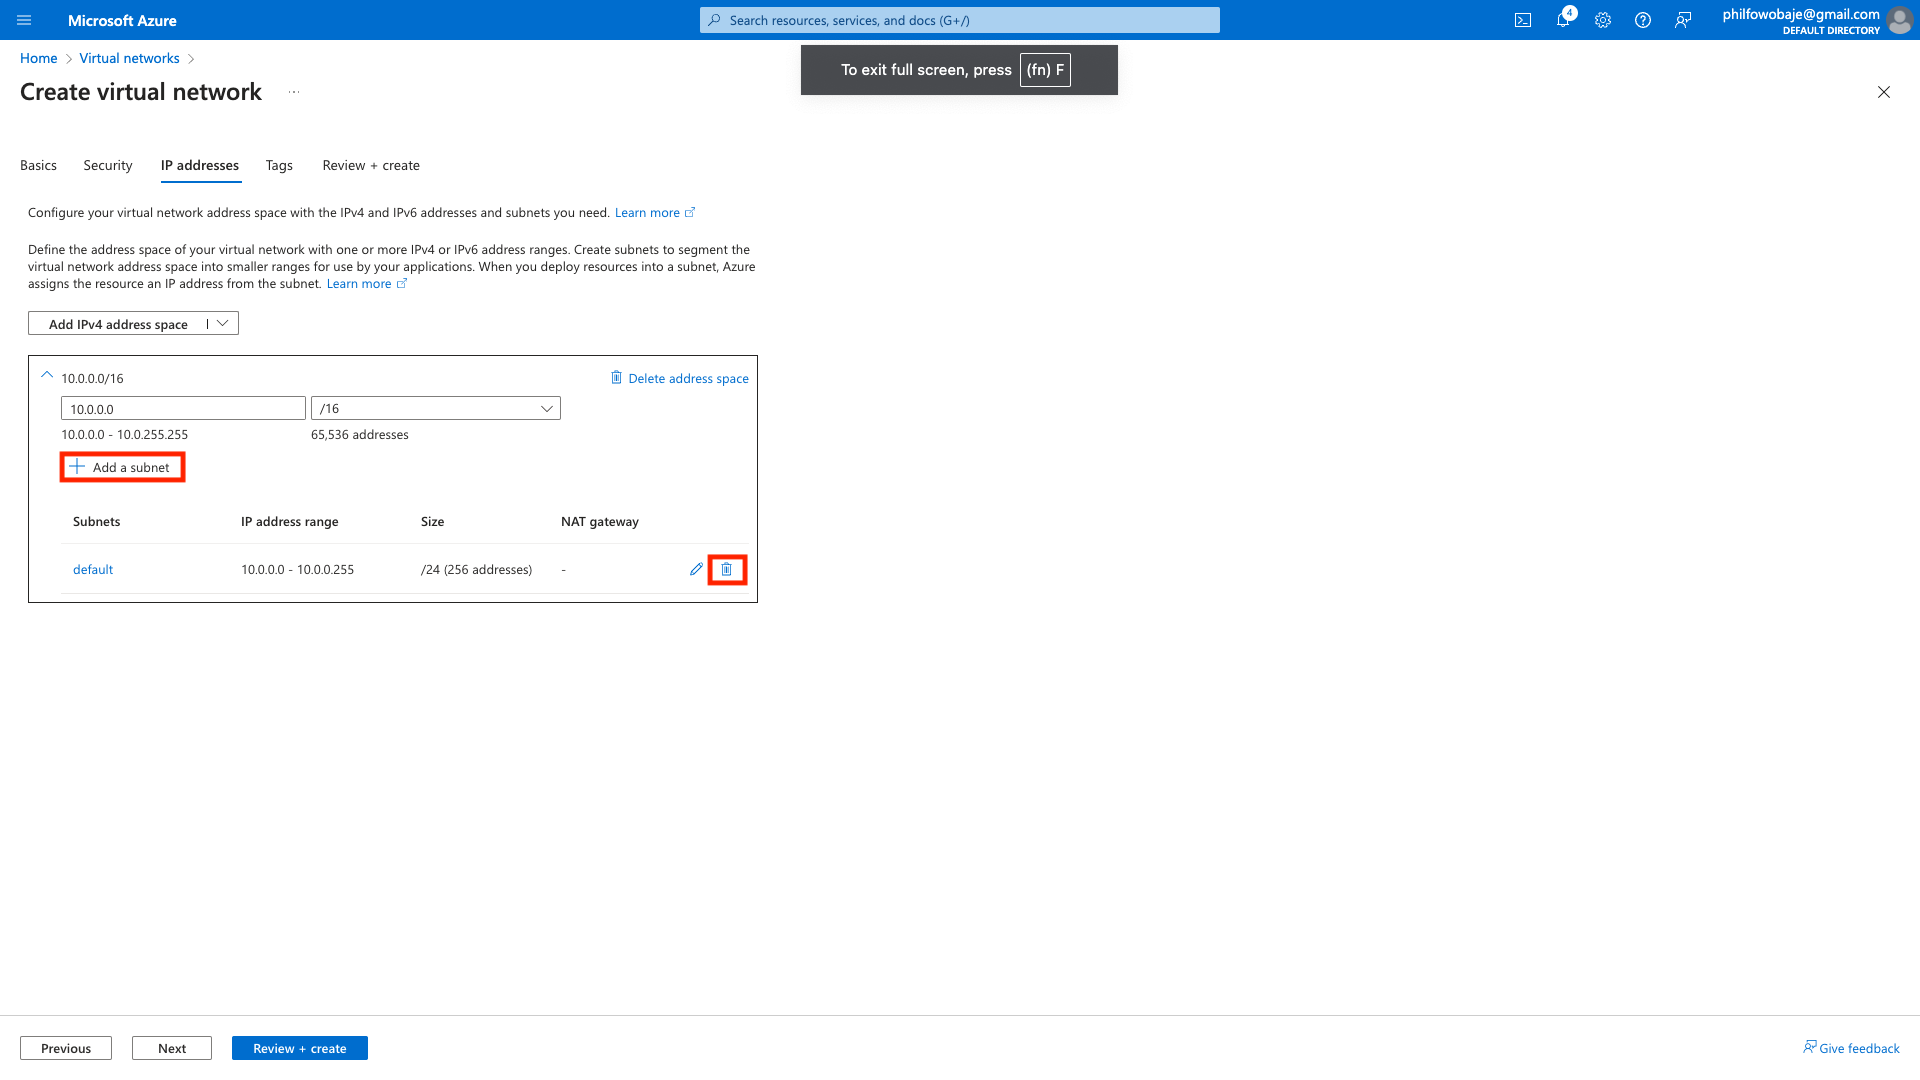
Task: Open the notifications bell
Action: [x=1562, y=20]
